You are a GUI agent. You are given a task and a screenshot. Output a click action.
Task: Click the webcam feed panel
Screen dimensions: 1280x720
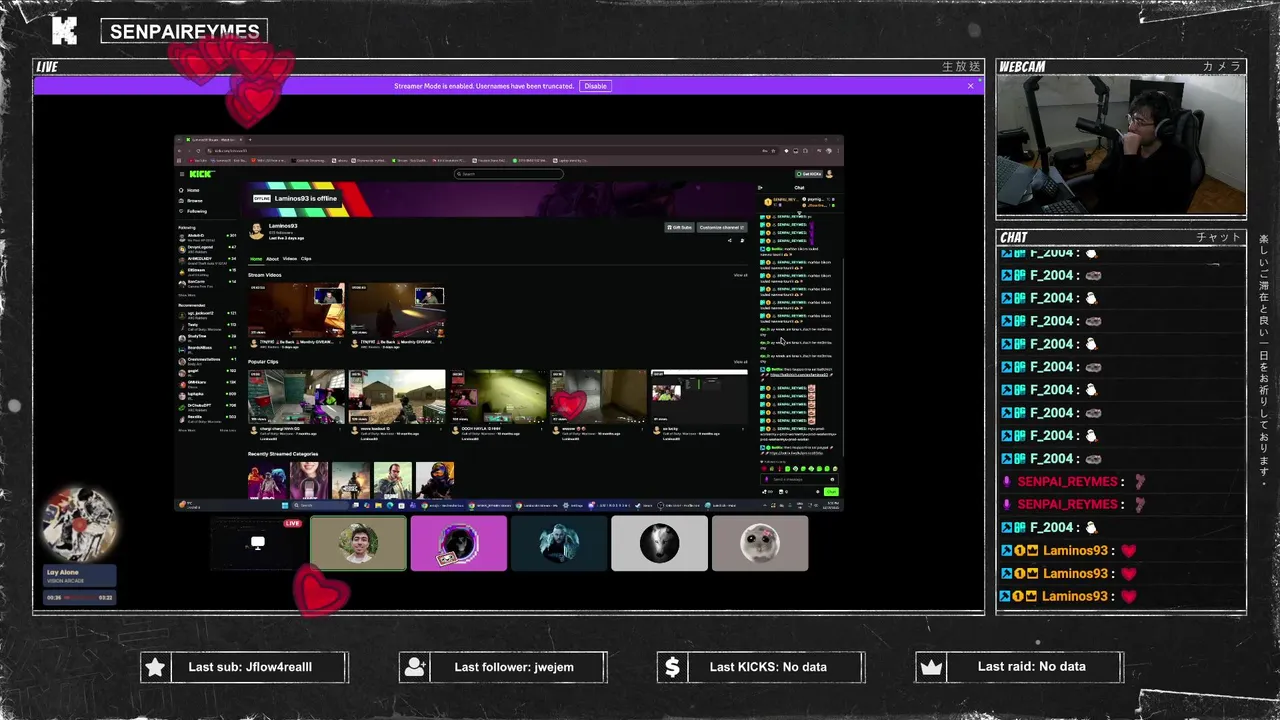(x=1121, y=145)
